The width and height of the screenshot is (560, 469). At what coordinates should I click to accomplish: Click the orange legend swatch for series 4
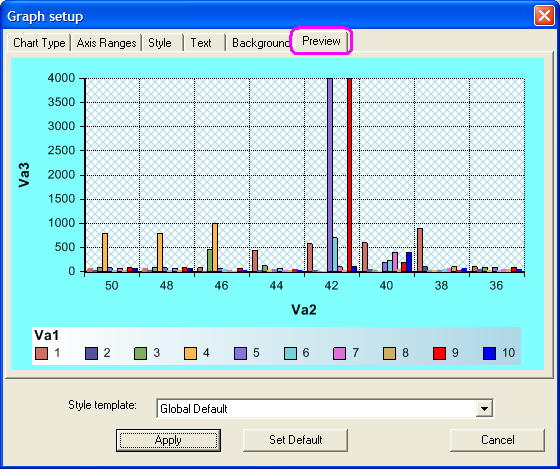[190, 353]
